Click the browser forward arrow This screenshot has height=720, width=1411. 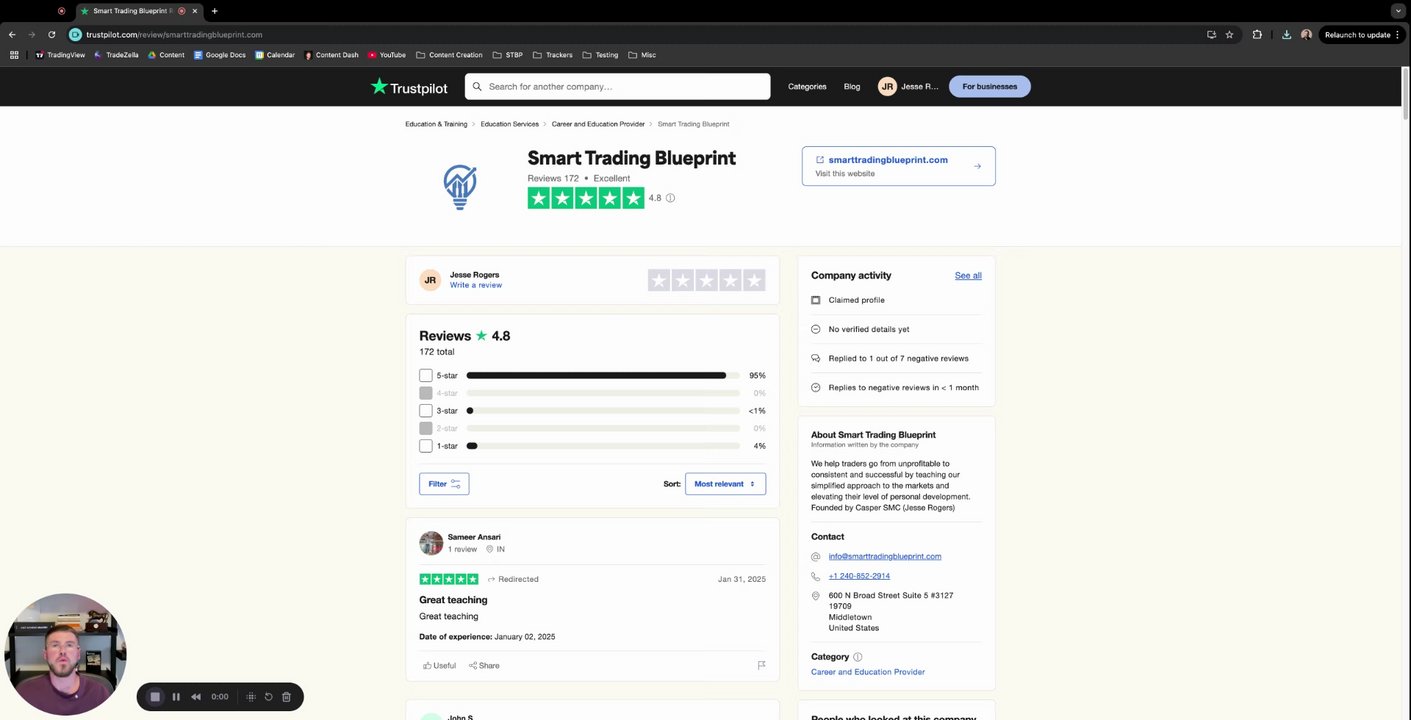tap(31, 34)
